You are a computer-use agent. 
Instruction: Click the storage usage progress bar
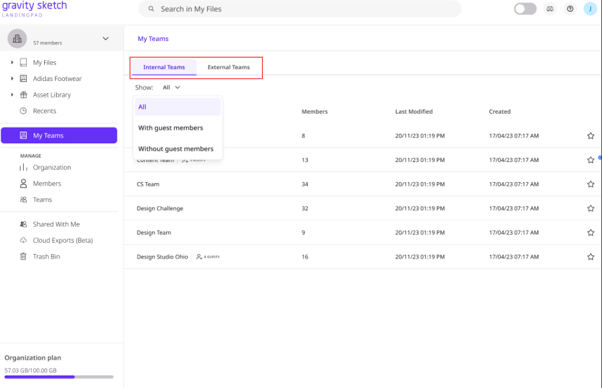(59, 377)
